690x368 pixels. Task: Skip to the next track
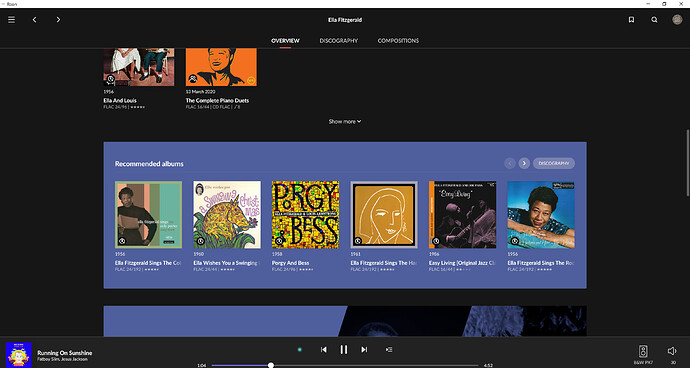(364, 350)
